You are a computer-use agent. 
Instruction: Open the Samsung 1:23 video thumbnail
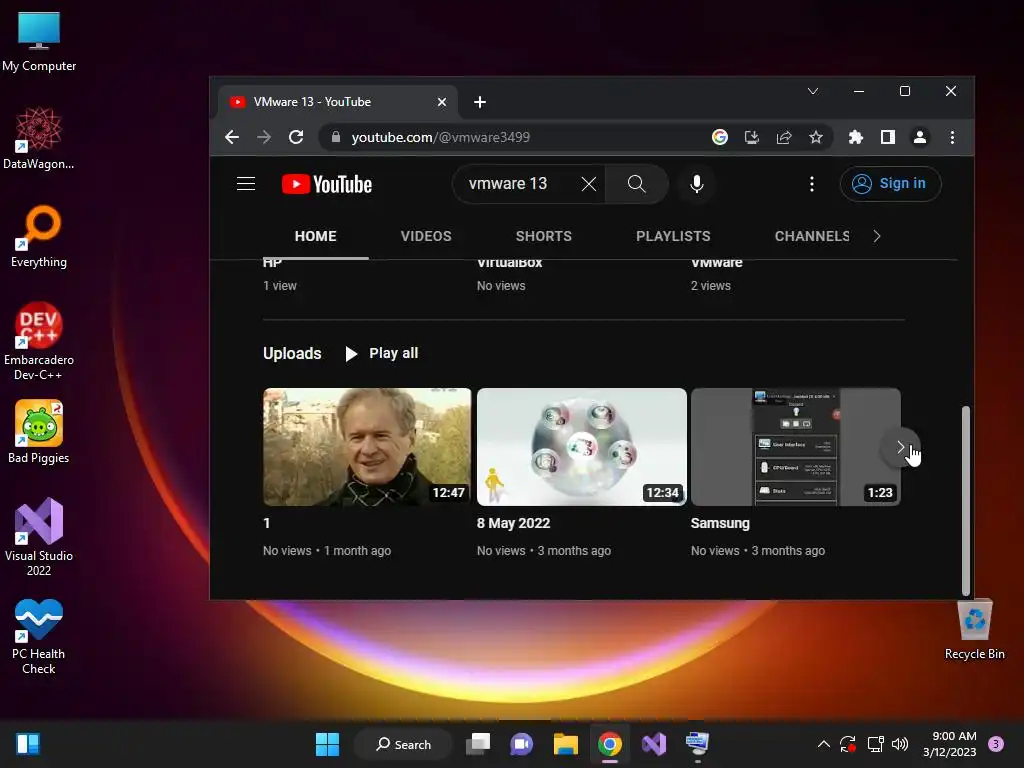(x=795, y=447)
